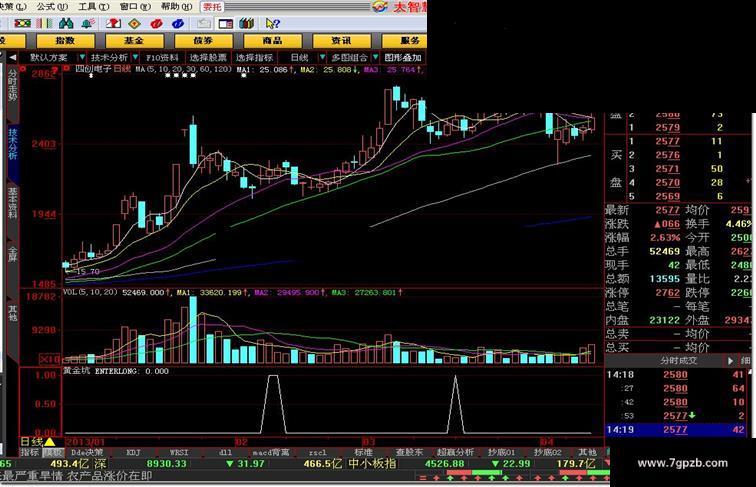Viewport: 756px width, 487px height.
Task: Click the 四创电子 stock name label
Action: [94, 69]
